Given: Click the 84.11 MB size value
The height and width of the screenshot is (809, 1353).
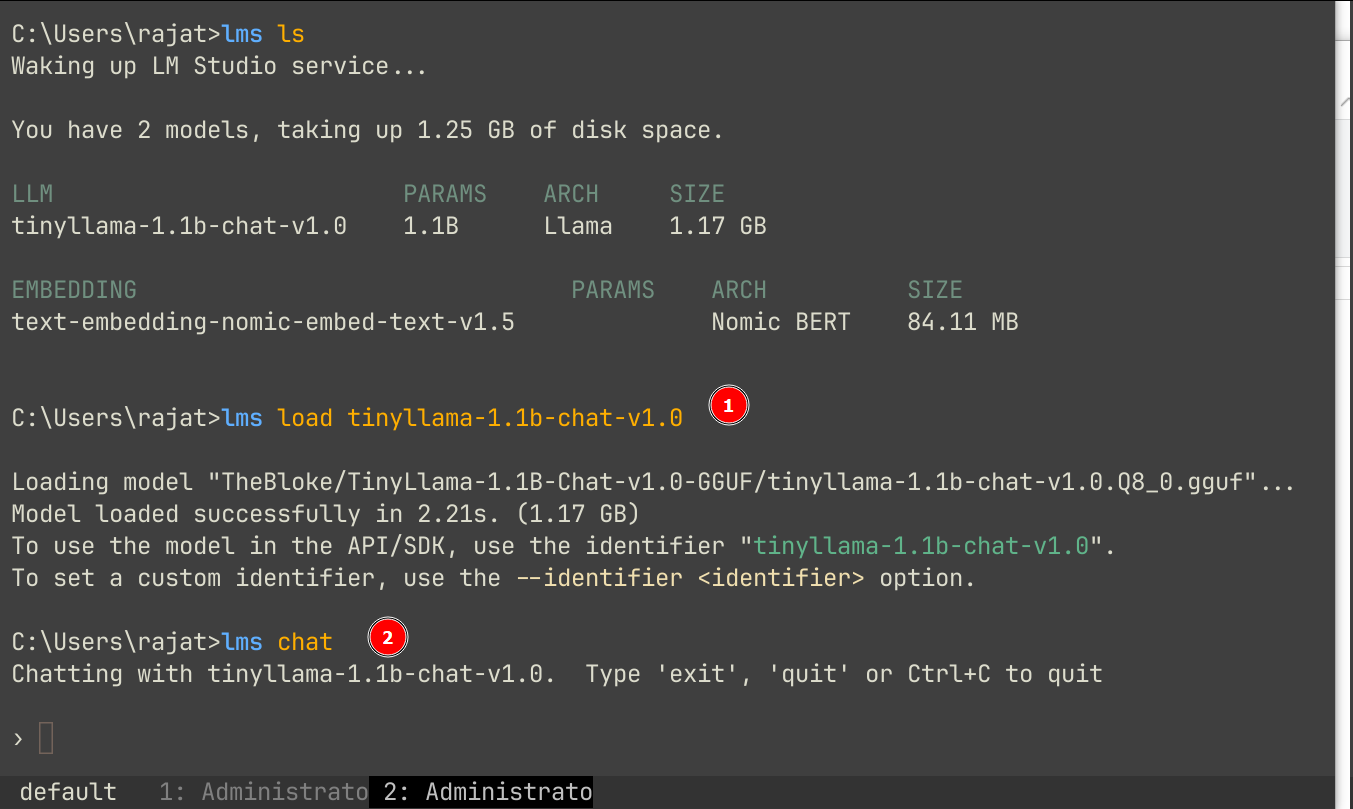Looking at the screenshot, I should tap(962, 322).
